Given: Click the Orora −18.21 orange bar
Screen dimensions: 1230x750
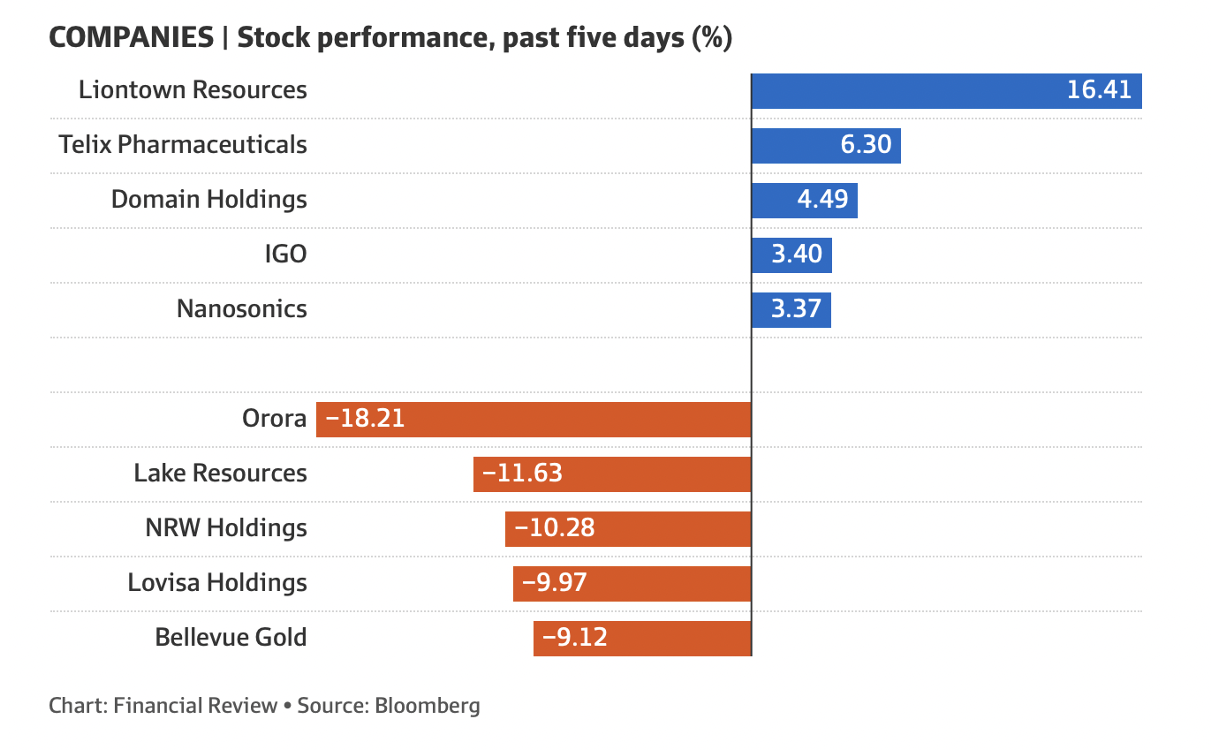Looking at the screenshot, I should point(533,418).
